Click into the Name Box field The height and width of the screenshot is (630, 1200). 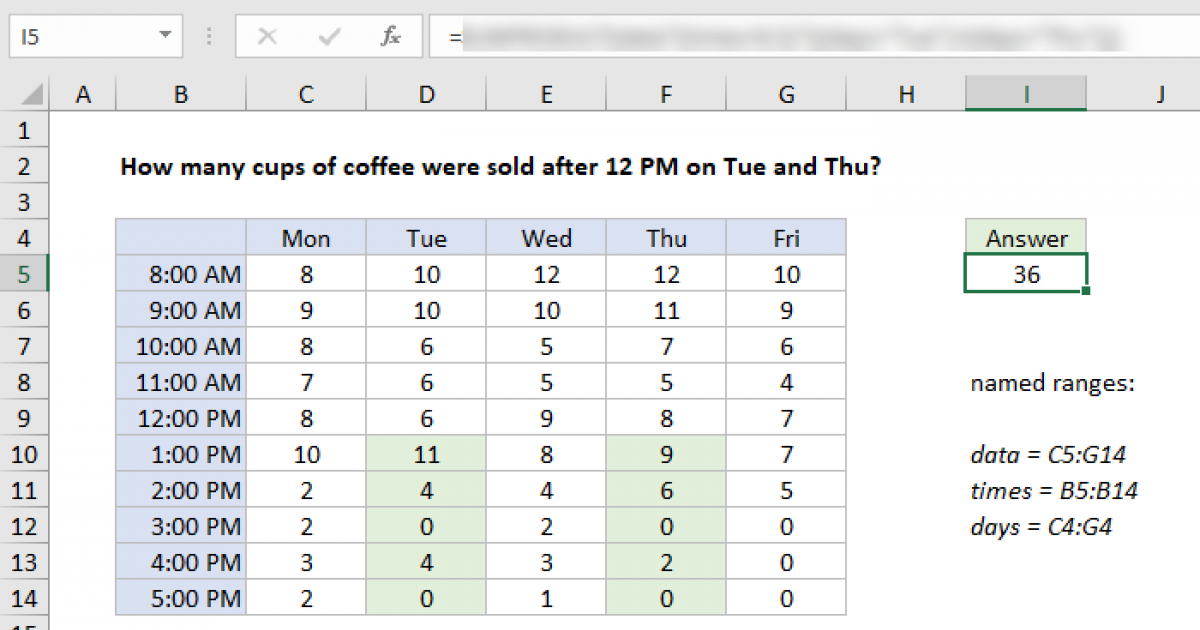(80, 37)
